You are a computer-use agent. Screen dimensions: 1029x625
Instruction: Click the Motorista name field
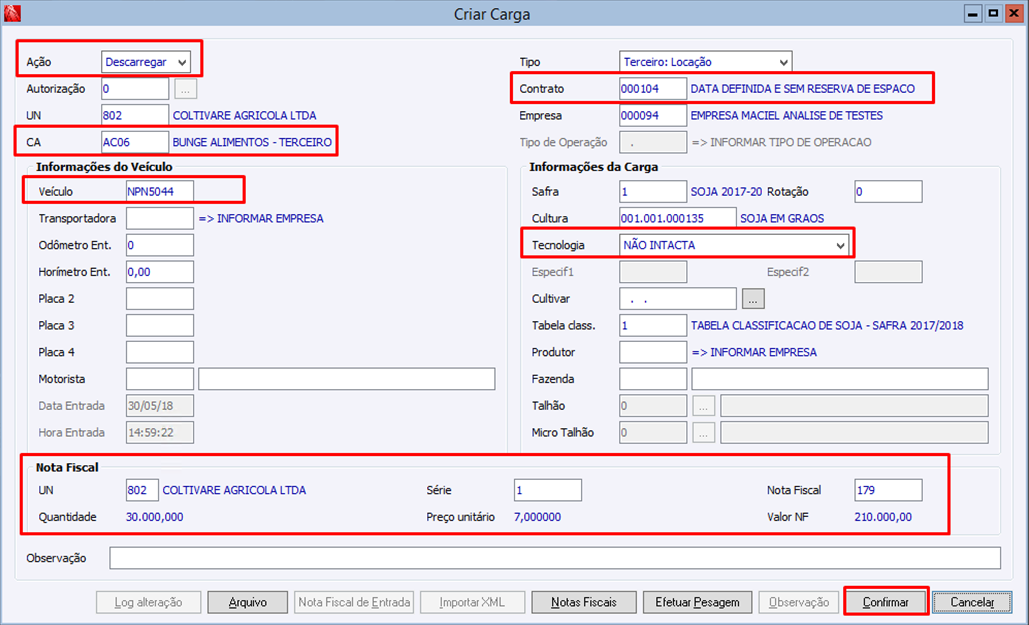346,379
